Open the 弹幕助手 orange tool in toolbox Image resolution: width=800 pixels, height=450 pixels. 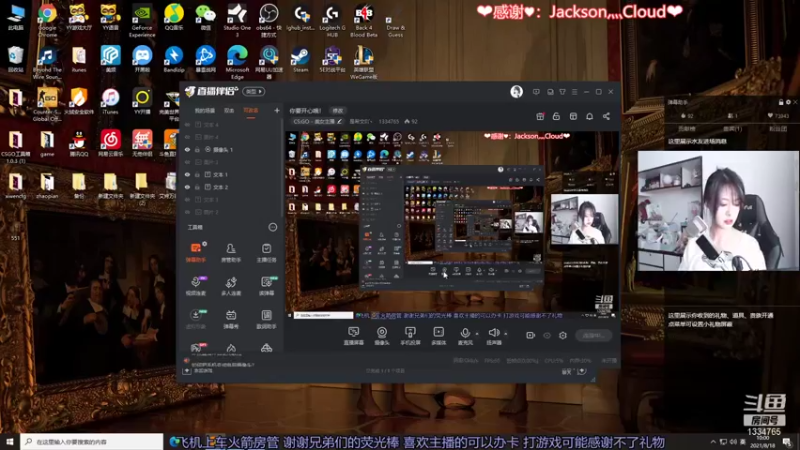[196, 252]
